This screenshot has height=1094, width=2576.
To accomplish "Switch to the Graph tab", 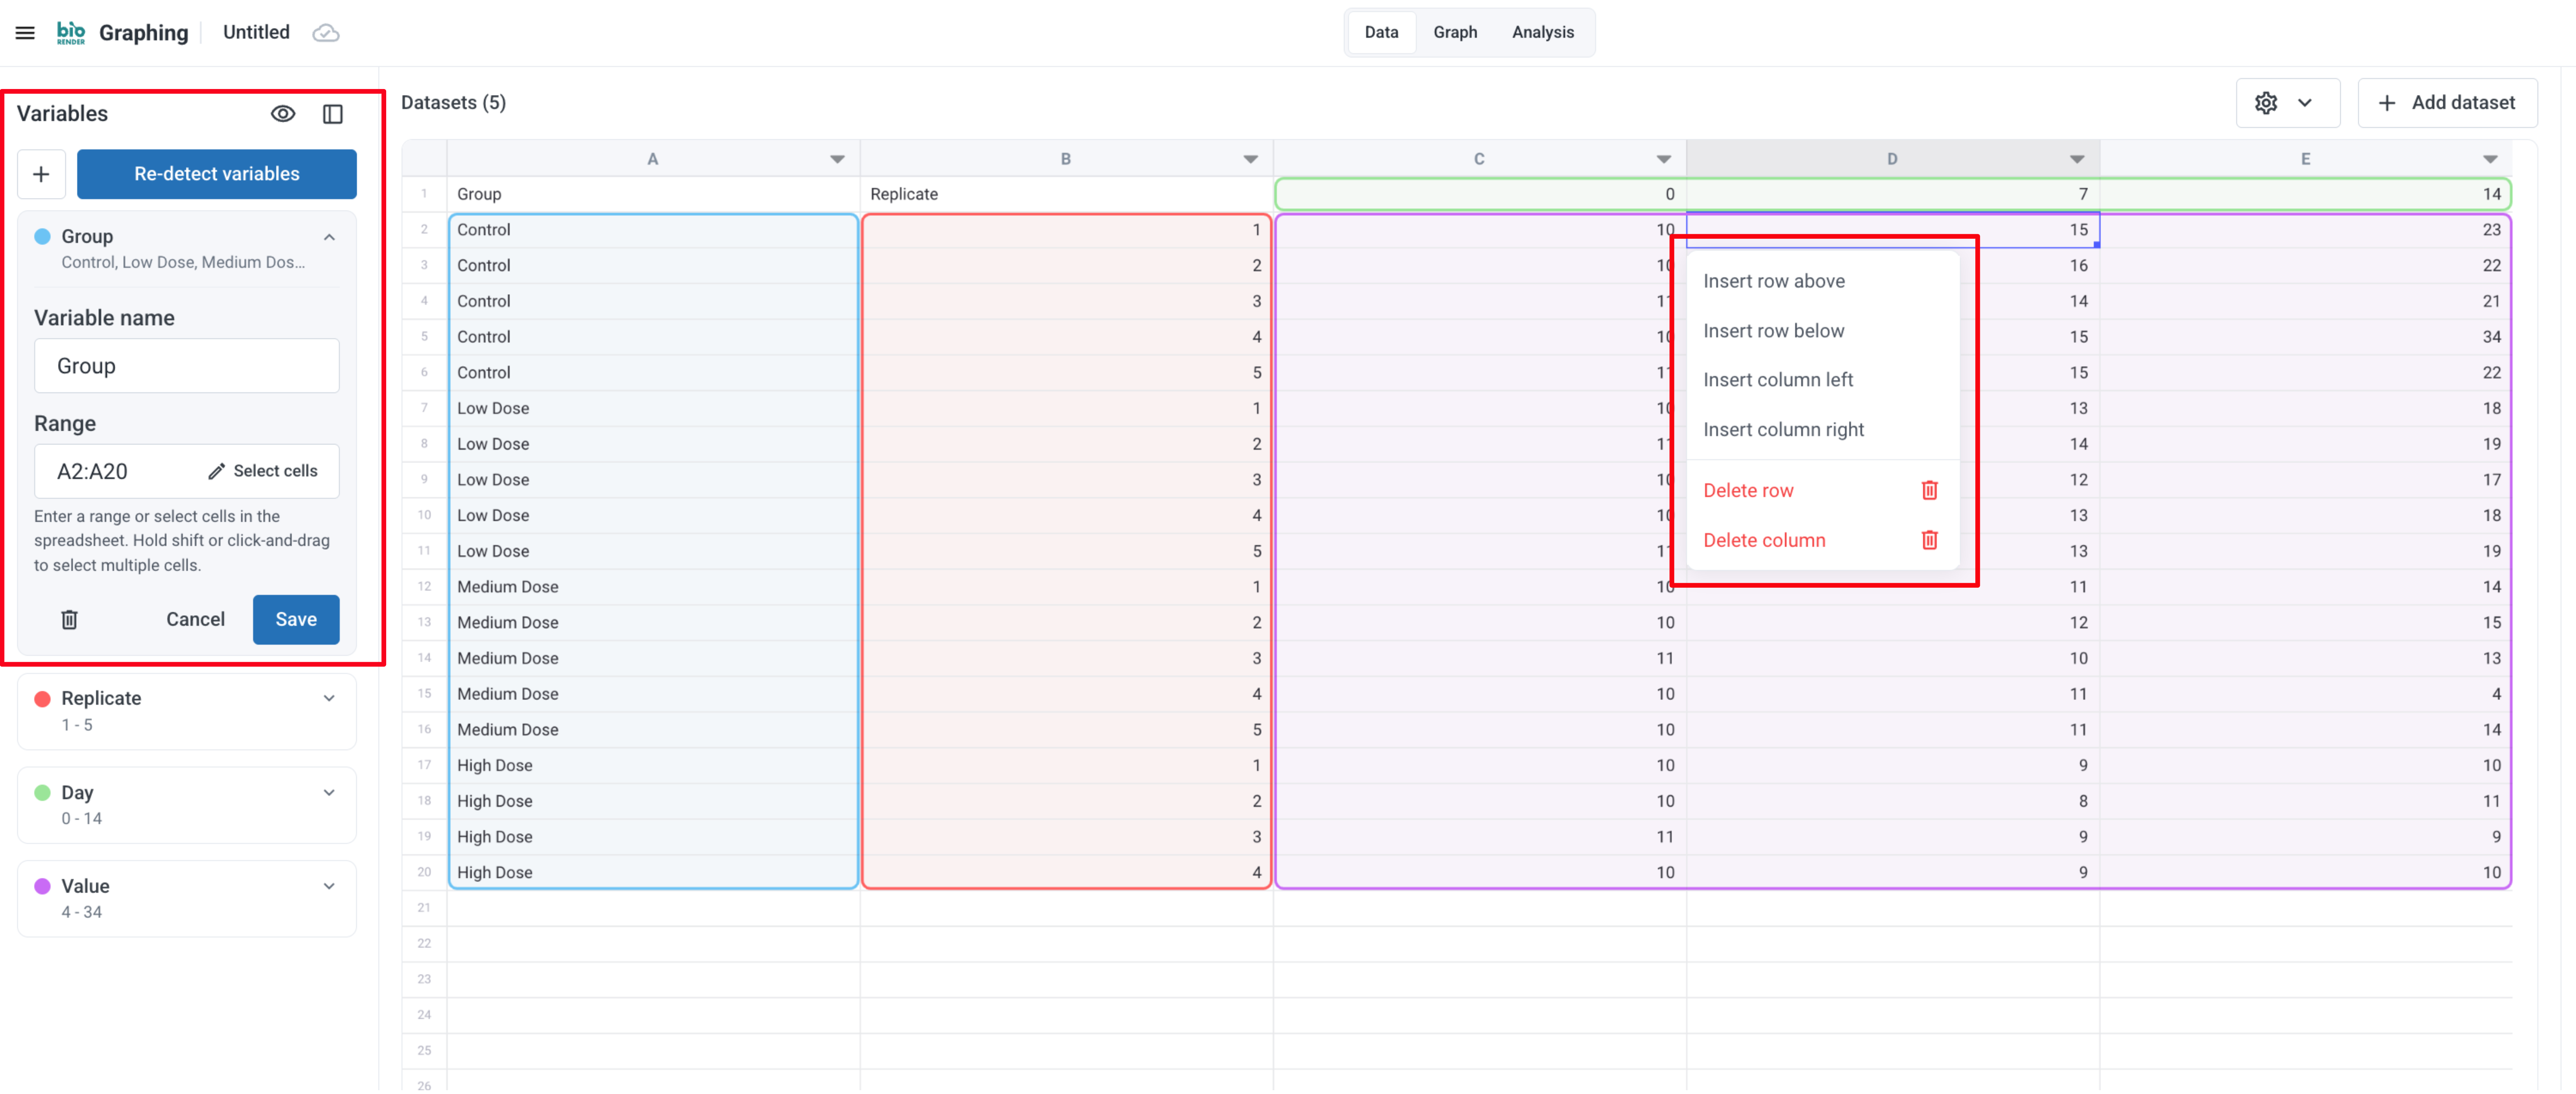I will tap(1455, 33).
